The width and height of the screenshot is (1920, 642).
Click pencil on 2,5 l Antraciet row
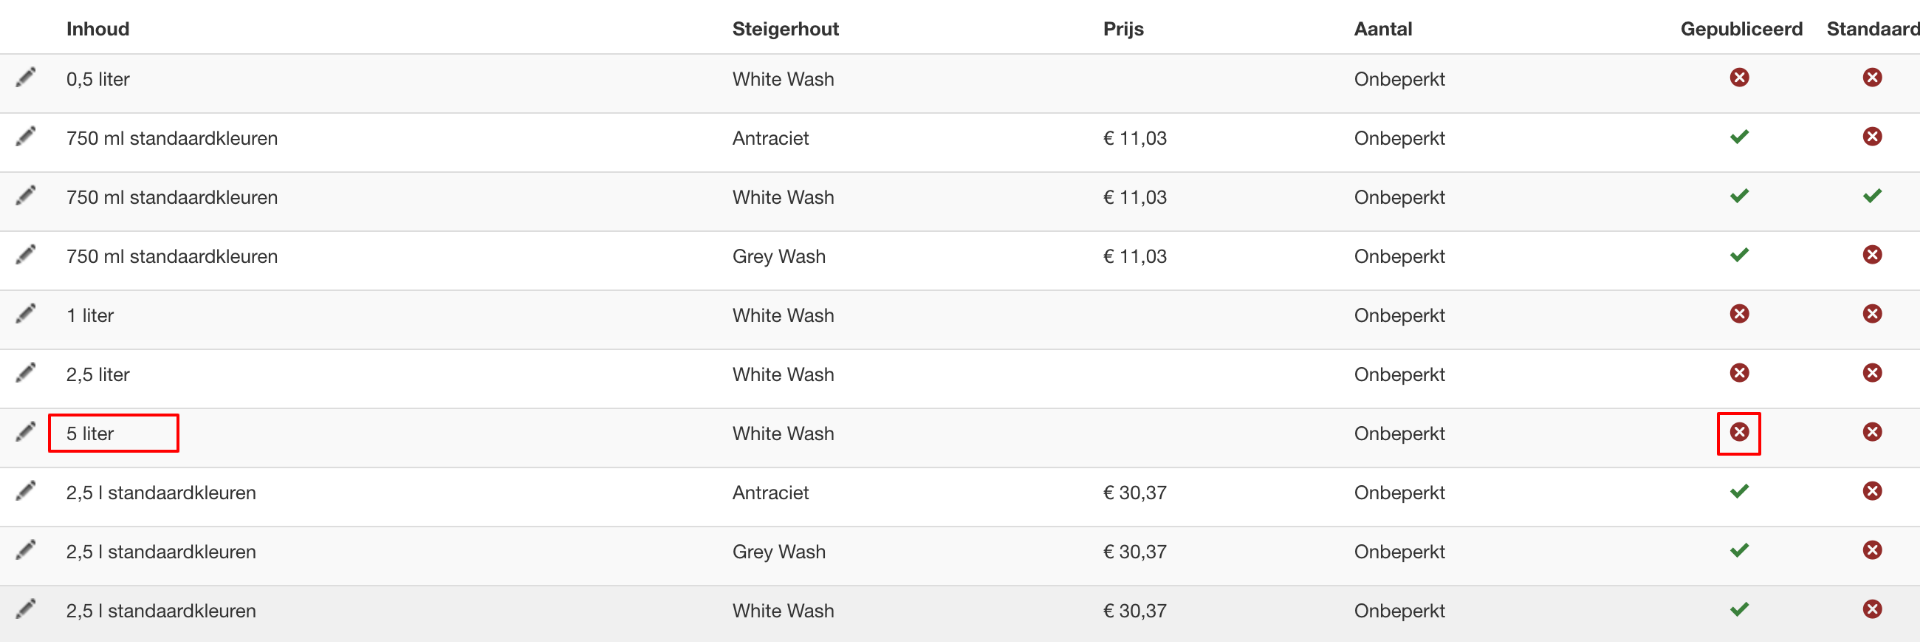pyautogui.click(x=26, y=490)
